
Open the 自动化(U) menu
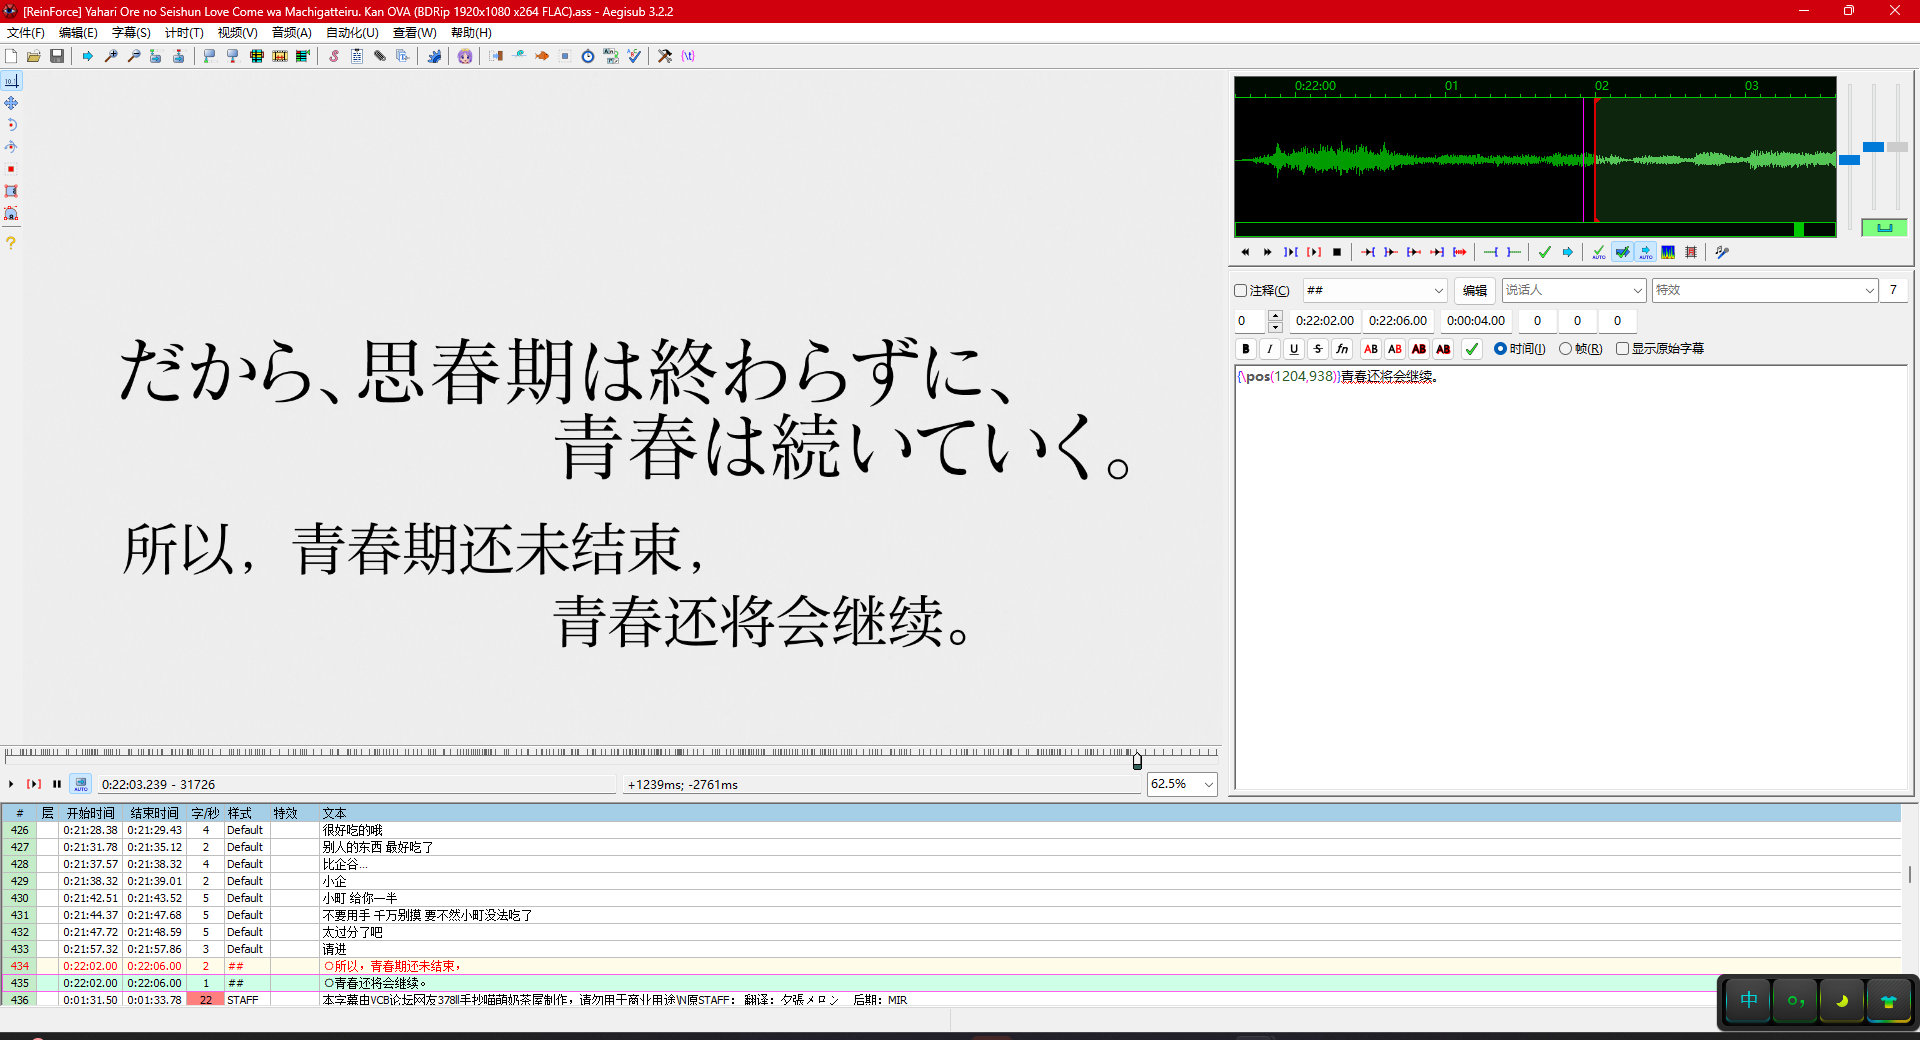[352, 33]
